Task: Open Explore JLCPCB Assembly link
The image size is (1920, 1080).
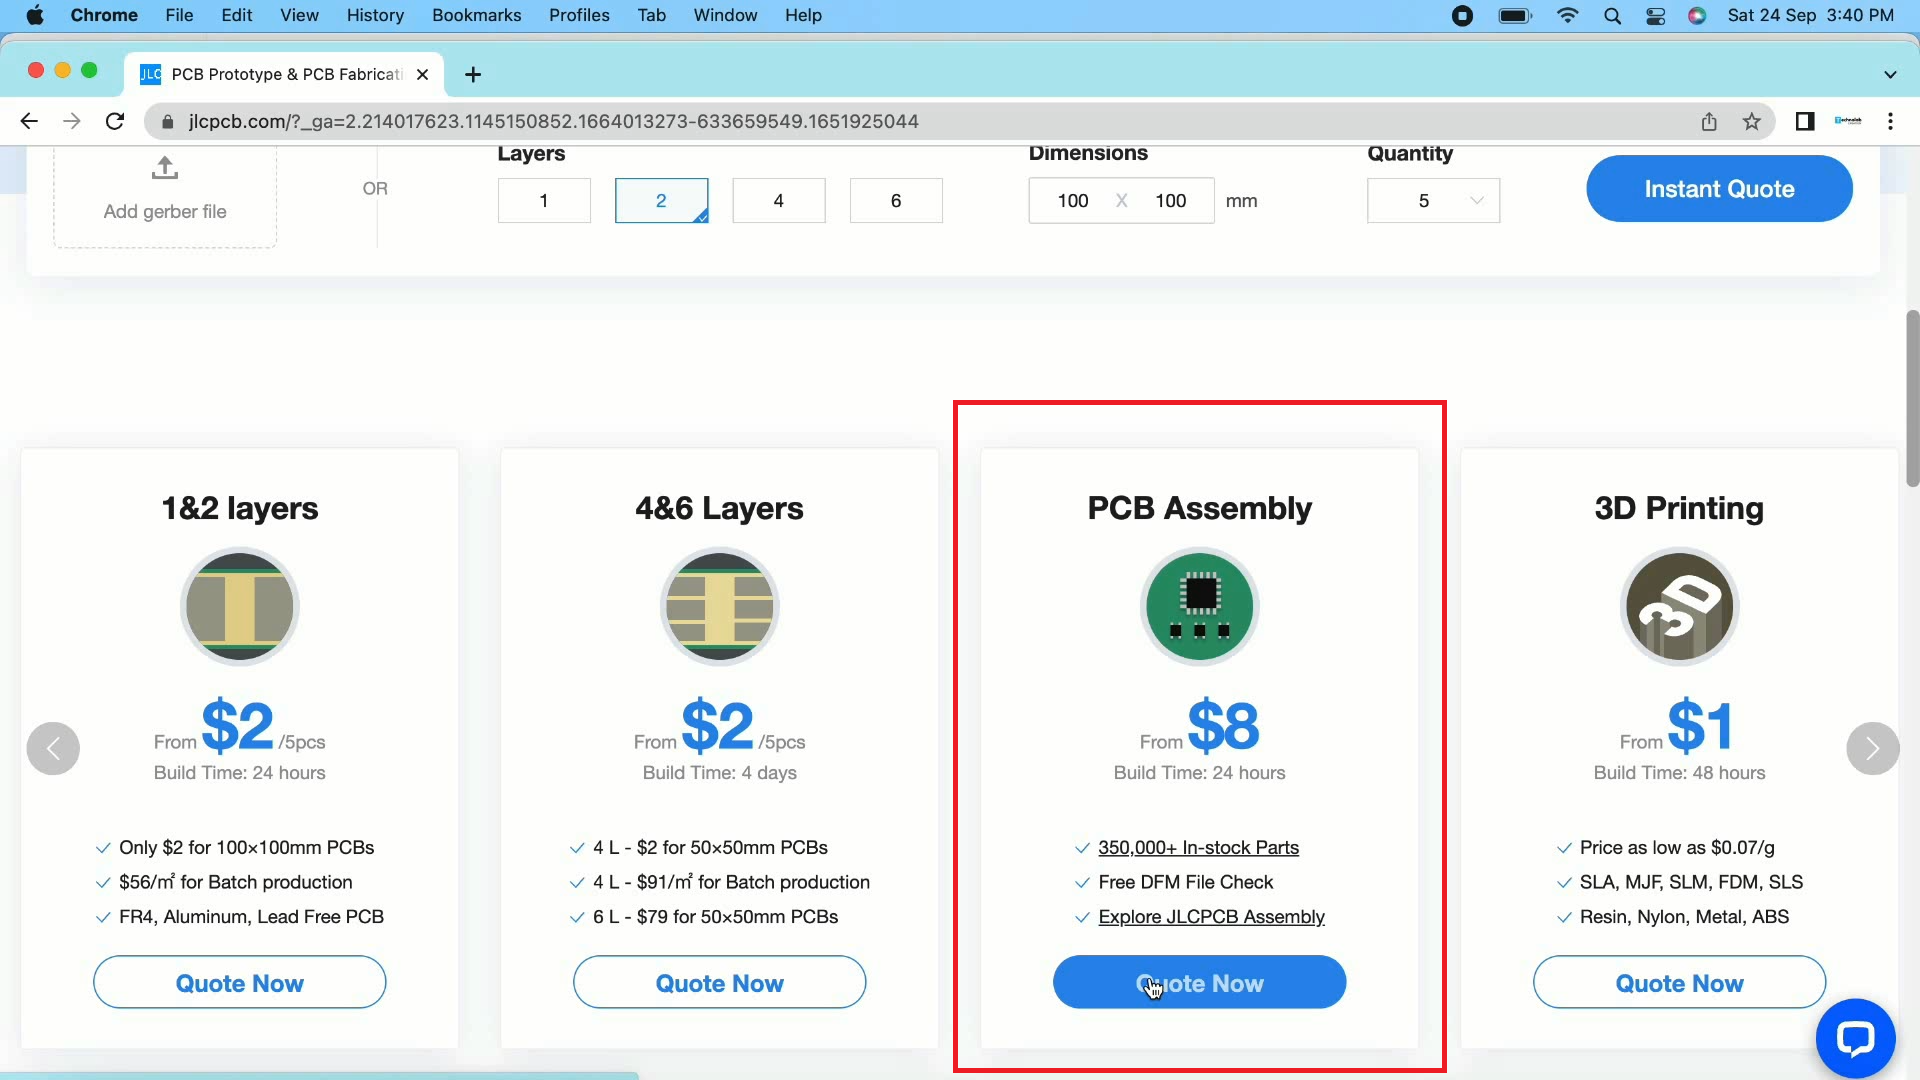Action: point(1211,916)
